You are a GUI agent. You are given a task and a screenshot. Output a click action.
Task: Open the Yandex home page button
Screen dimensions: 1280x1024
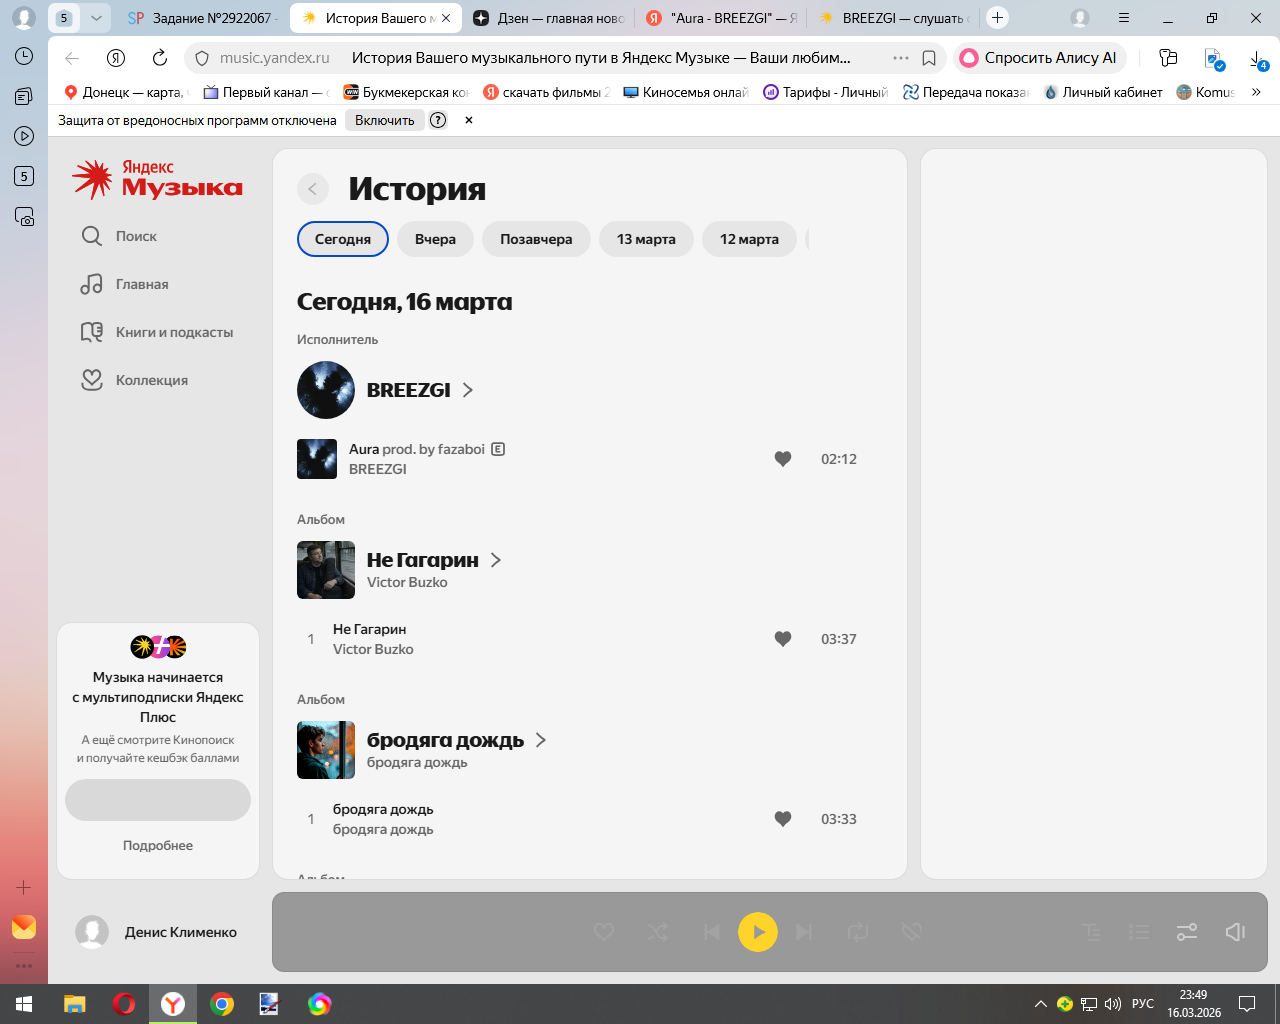pyautogui.click(x=116, y=58)
